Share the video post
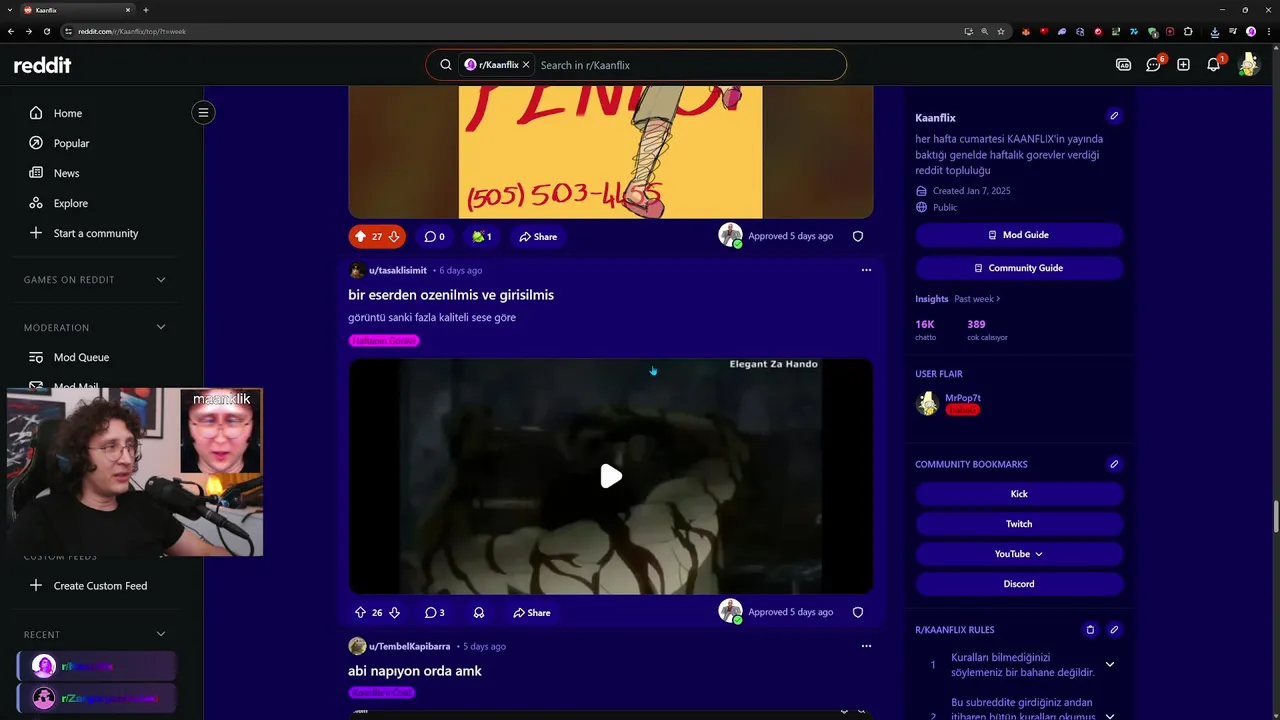1280x720 pixels. [532, 613]
